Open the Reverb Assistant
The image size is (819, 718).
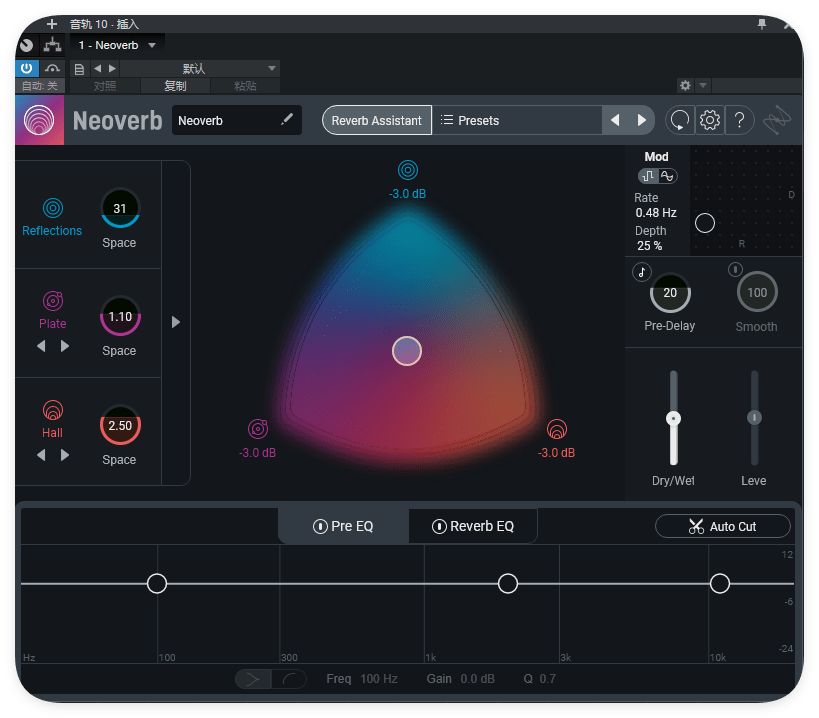[x=377, y=121]
